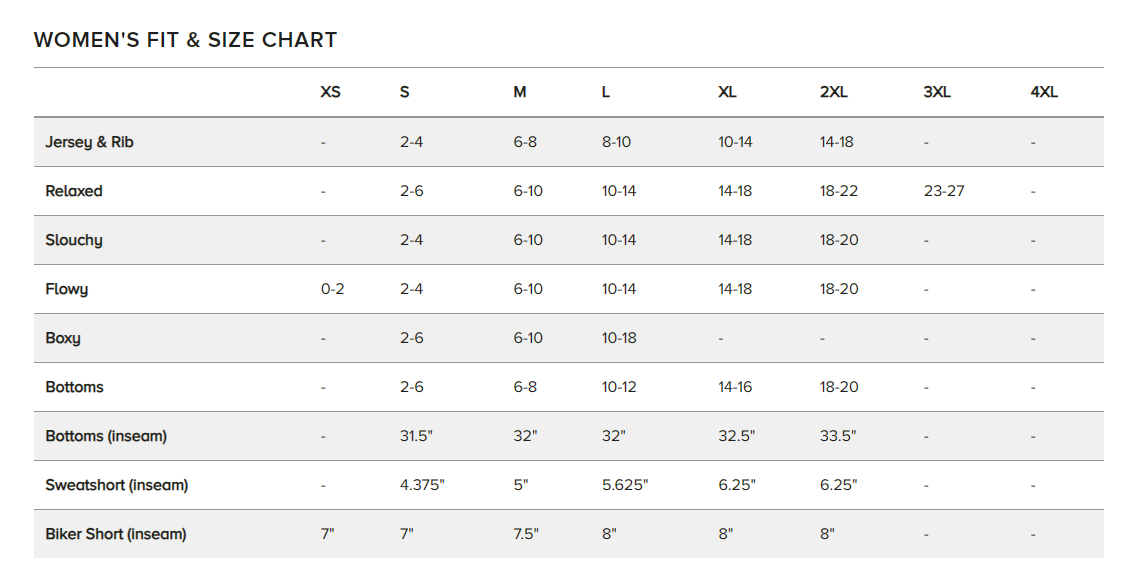Click the Bottoms inseam 2XL value 33.5"
Image resolution: width=1148 pixels, height=580 pixels.
838,436
